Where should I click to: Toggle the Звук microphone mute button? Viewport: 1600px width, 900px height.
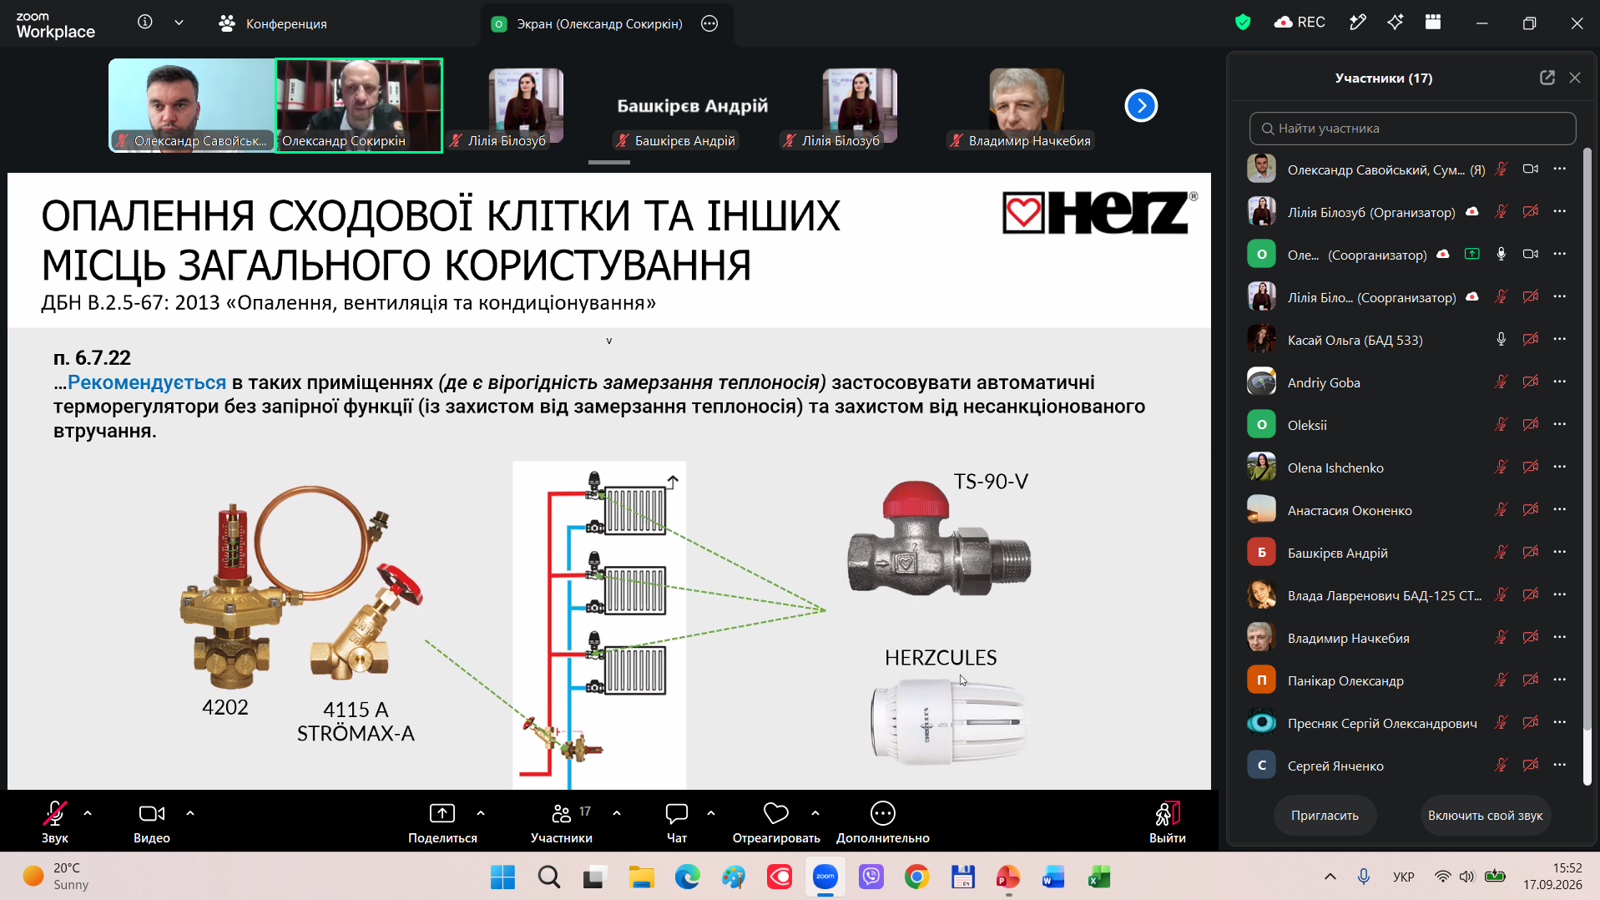(55, 813)
